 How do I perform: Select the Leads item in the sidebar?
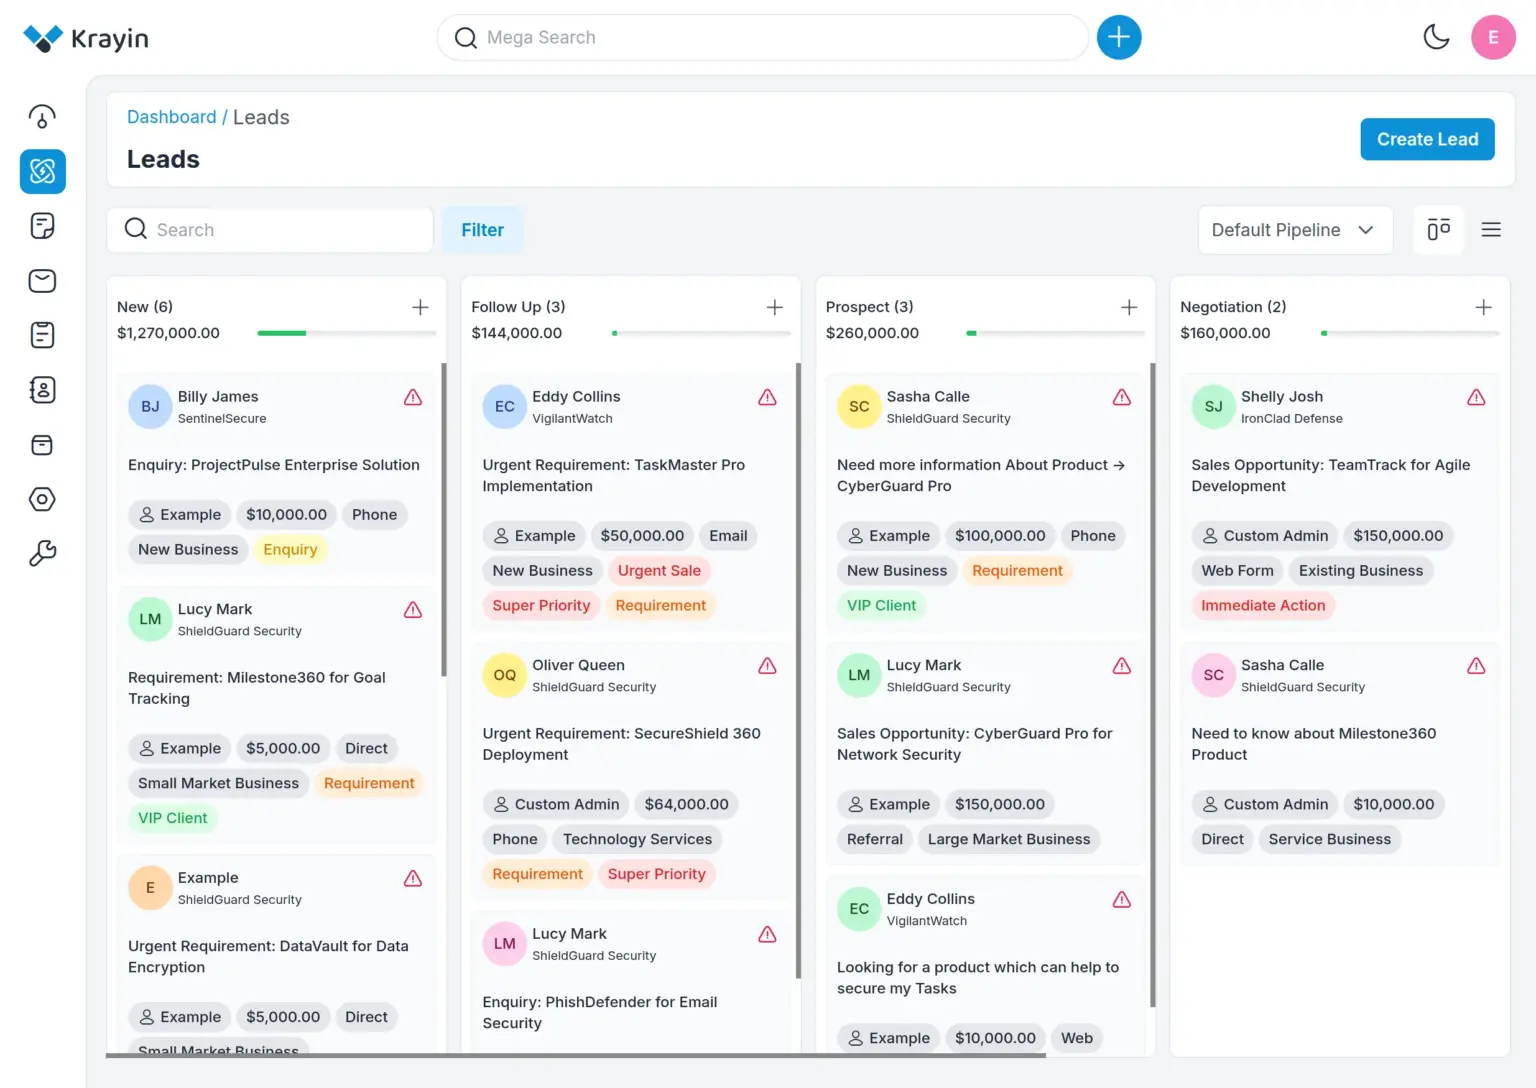42,172
